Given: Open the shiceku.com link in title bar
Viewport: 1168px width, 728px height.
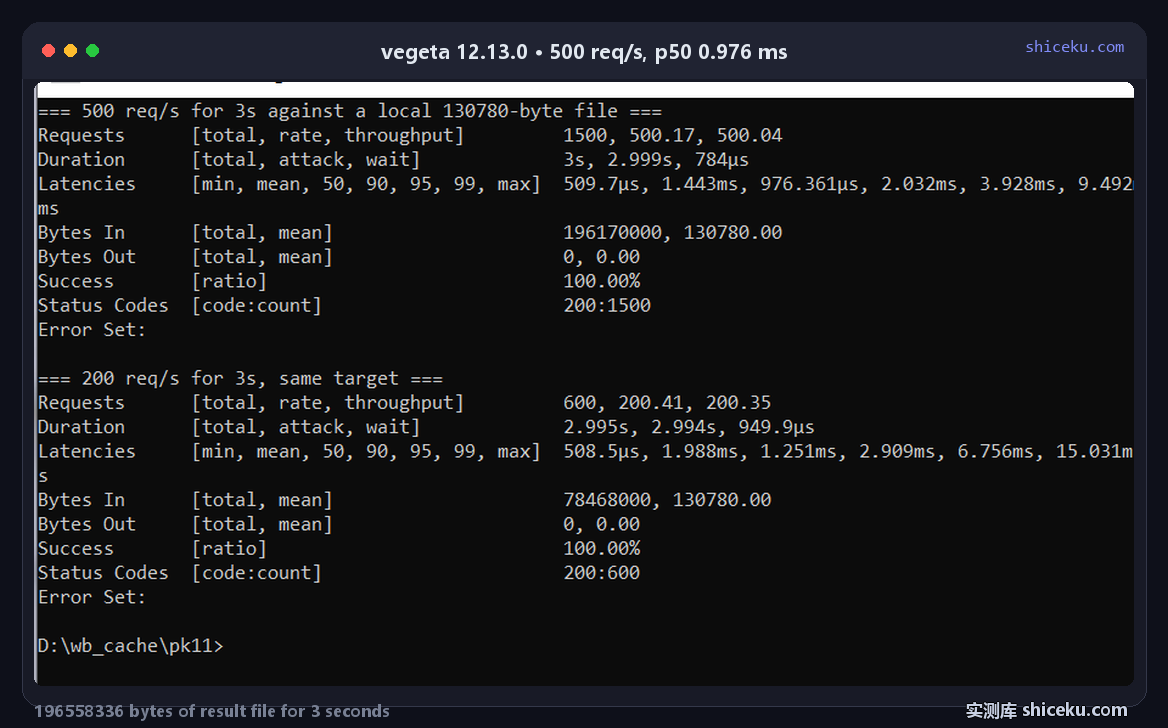Looking at the screenshot, I should (x=1074, y=47).
